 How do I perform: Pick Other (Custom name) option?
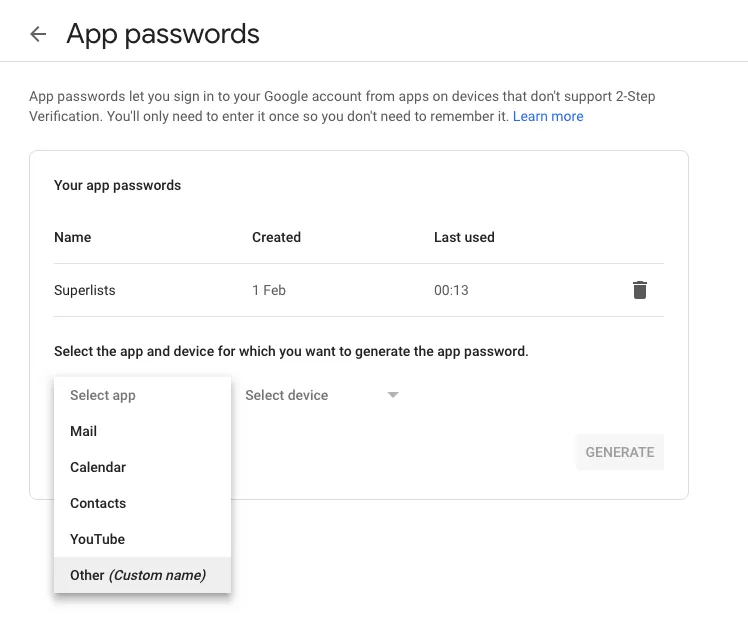138,575
